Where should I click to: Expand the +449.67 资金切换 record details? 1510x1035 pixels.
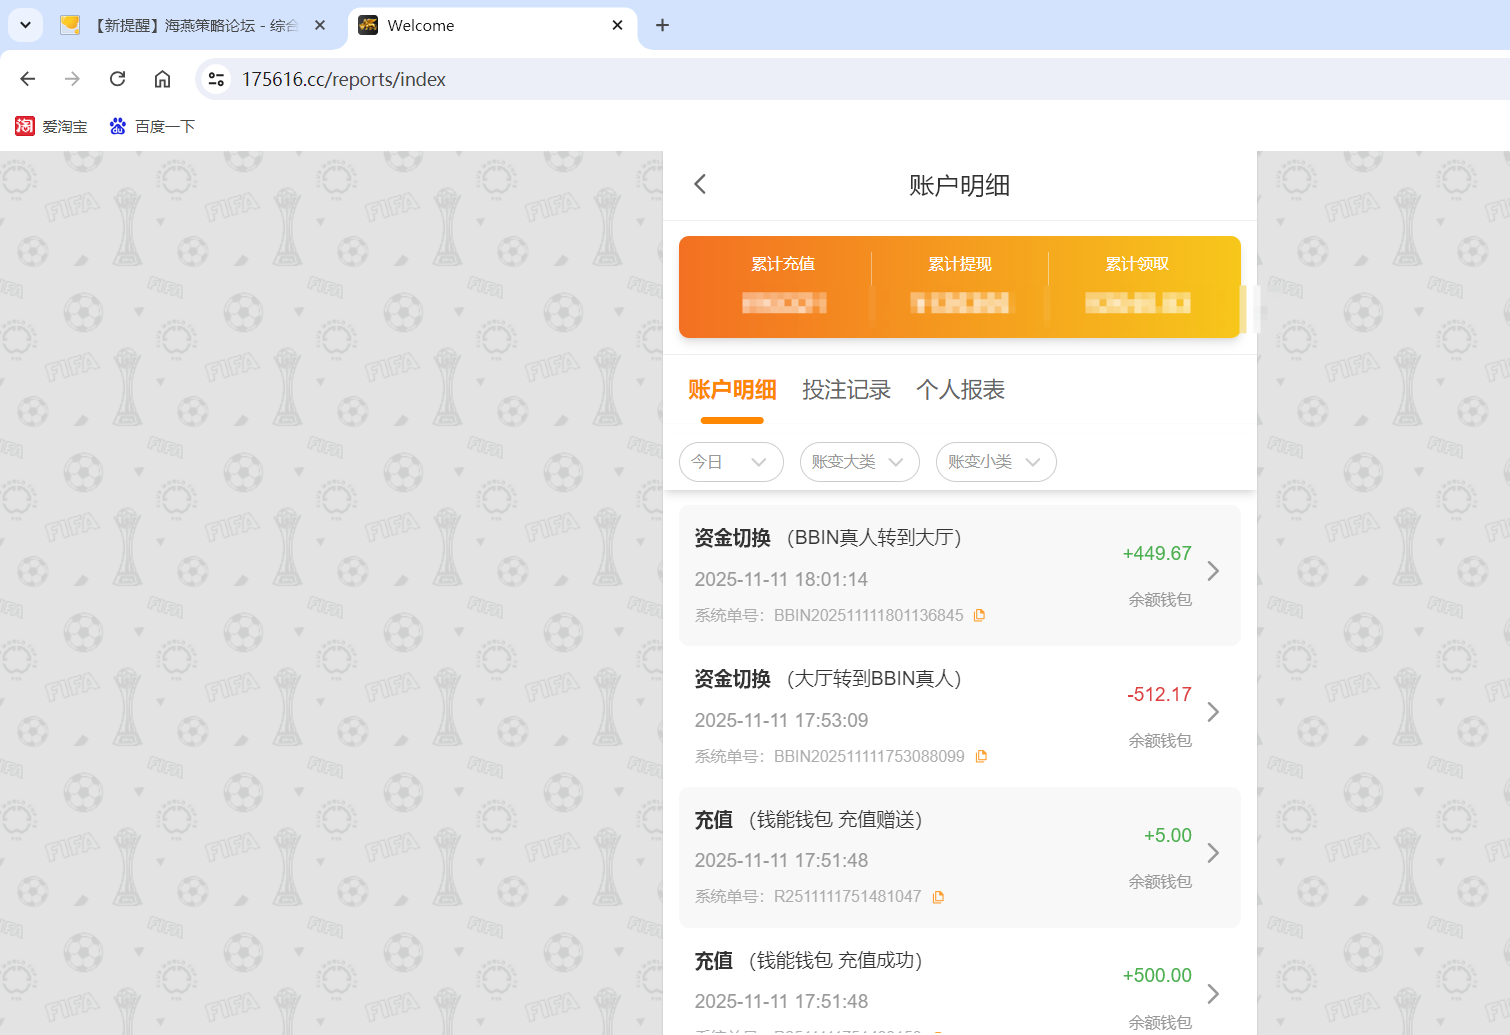click(x=1213, y=571)
